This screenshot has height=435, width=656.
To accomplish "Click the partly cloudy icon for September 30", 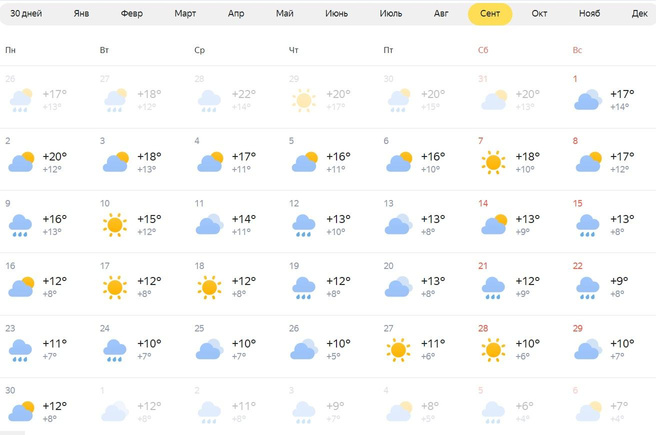I will 21,411.
